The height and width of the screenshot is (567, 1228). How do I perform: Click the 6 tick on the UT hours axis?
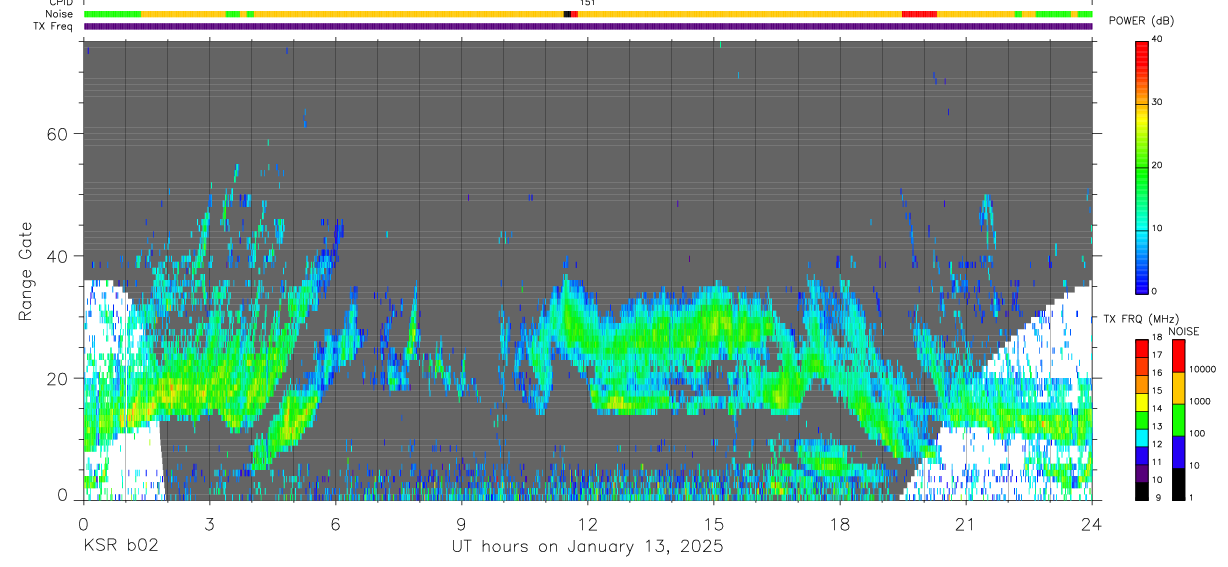click(336, 523)
